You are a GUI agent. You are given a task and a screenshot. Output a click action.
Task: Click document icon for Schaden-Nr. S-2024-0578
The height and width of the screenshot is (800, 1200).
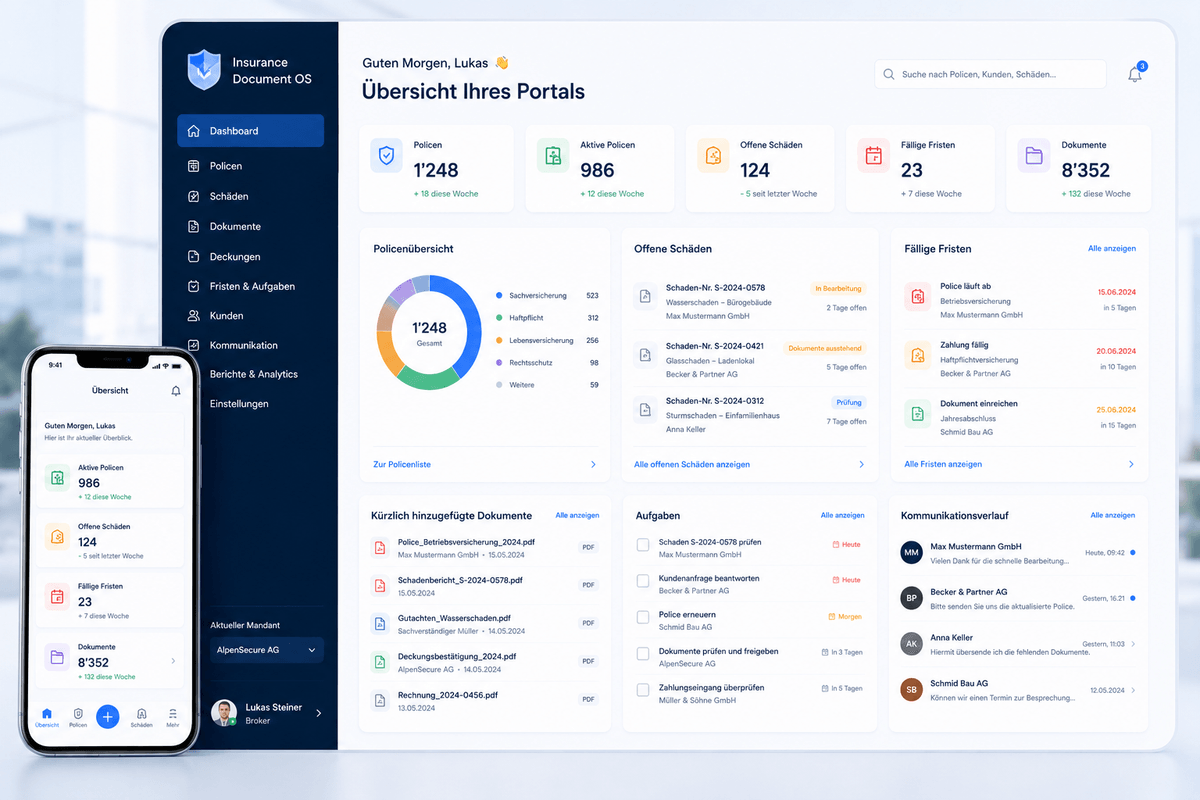[x=646, y=296]
